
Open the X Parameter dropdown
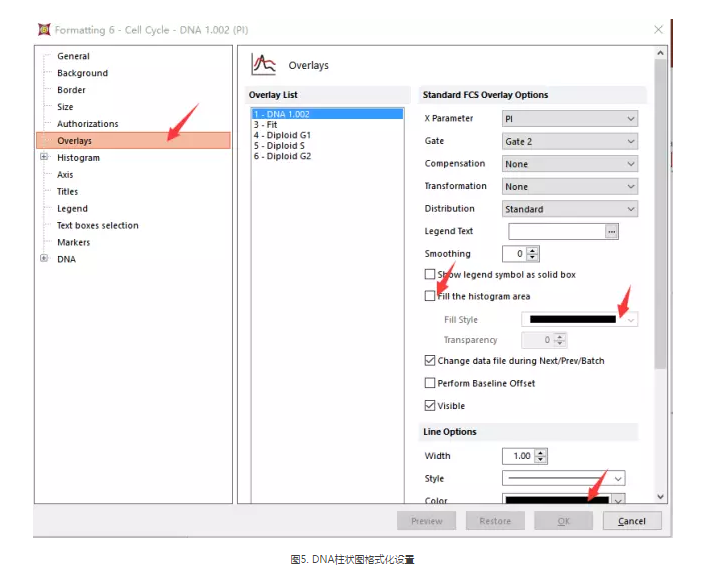[569, 119]
